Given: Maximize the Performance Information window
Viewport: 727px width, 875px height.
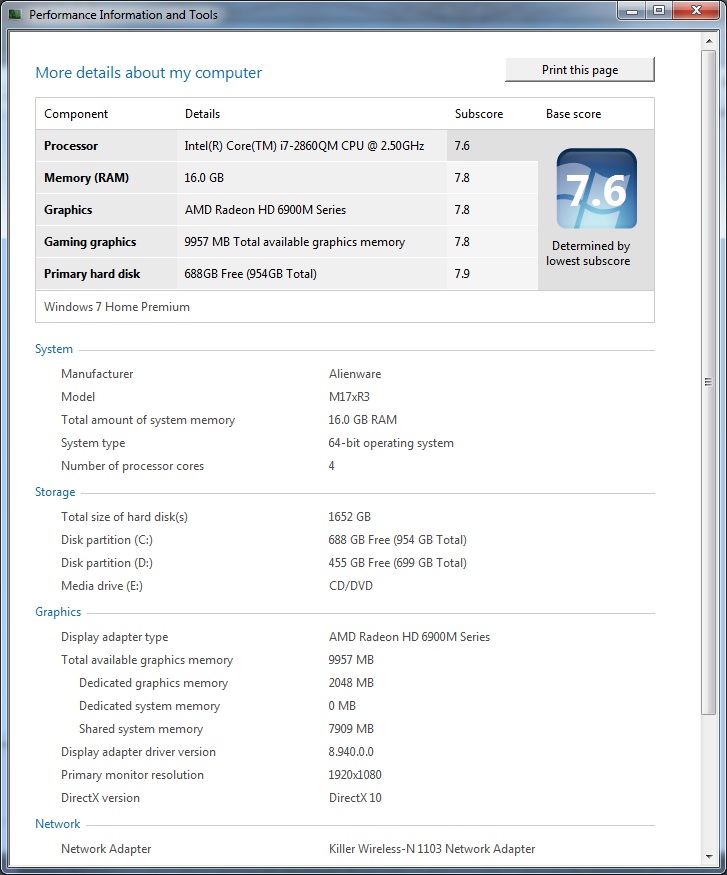Looking at the screenshot, I should [x=659, y=11].
